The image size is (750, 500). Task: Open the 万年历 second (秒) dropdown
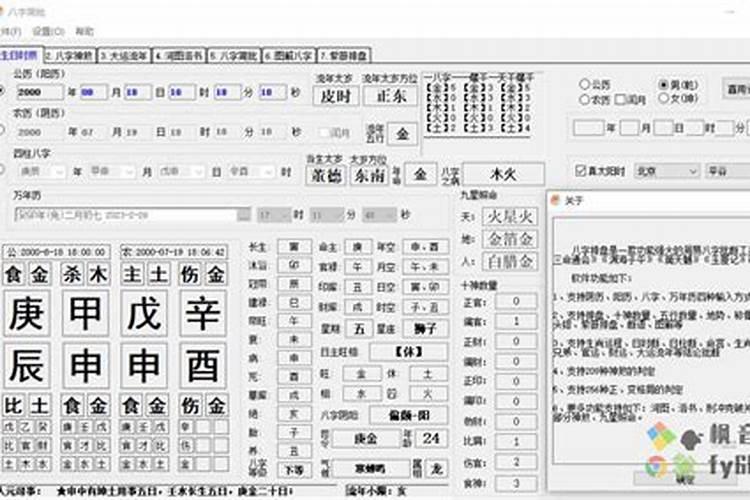(x=379, y=215)
